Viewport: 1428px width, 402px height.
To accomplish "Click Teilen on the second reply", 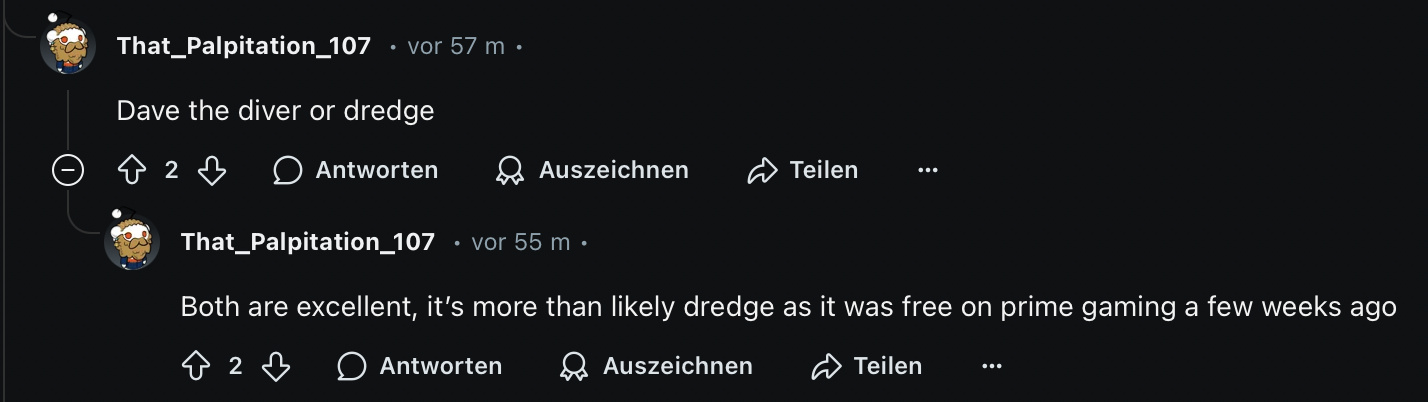I will coord(867,367).
